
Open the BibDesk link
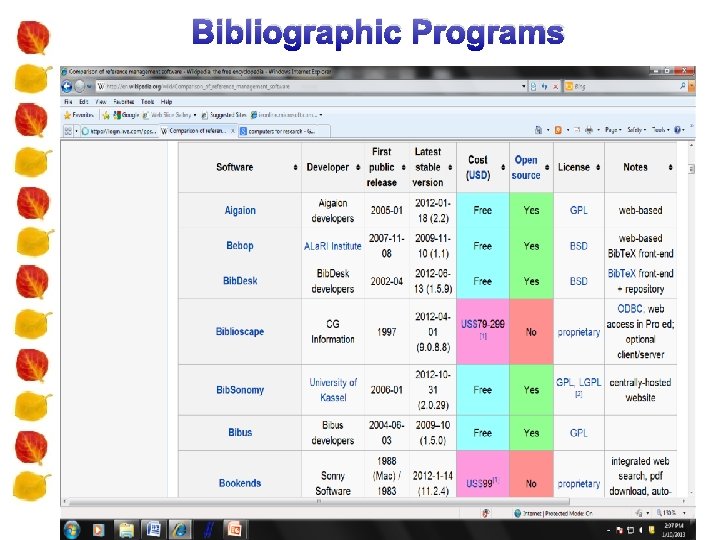coord(240,281)
